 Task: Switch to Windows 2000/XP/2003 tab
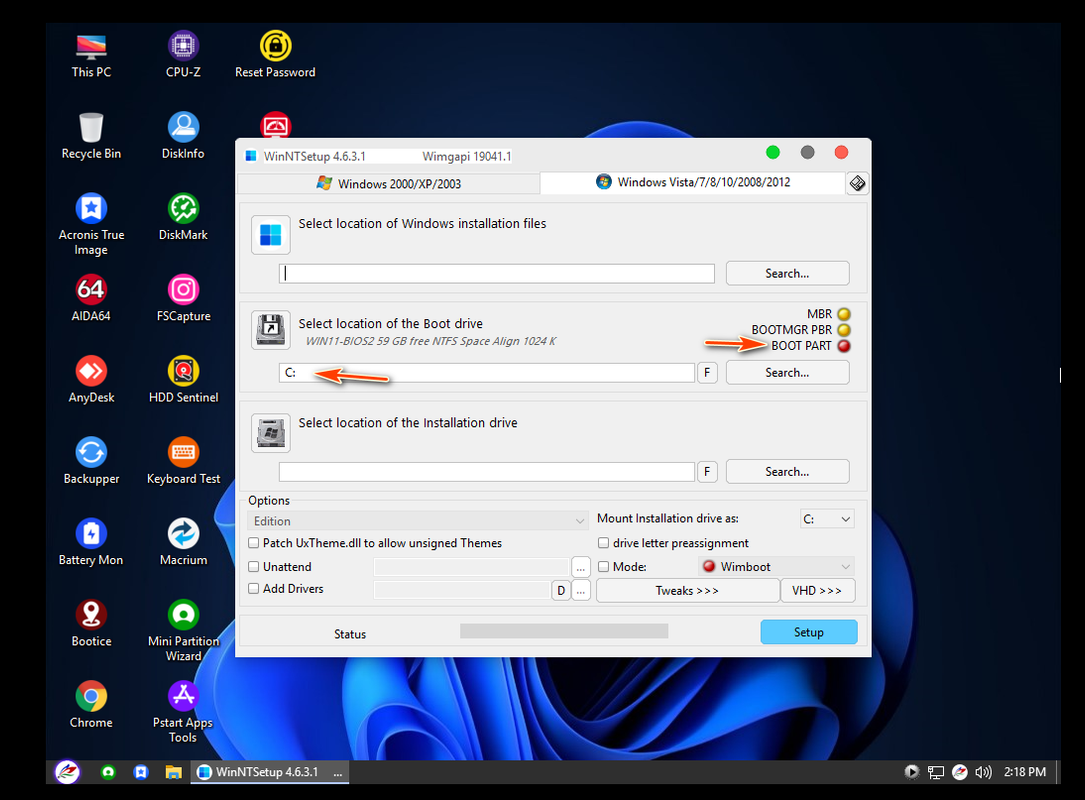(389, 183)
